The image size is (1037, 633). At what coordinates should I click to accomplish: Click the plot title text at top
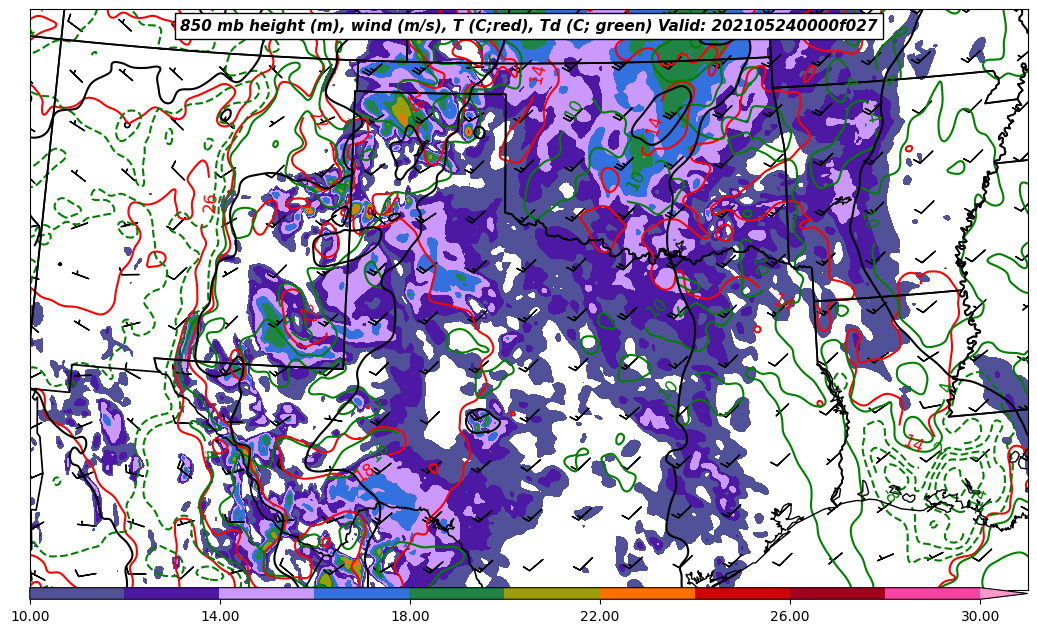point(528,26)
